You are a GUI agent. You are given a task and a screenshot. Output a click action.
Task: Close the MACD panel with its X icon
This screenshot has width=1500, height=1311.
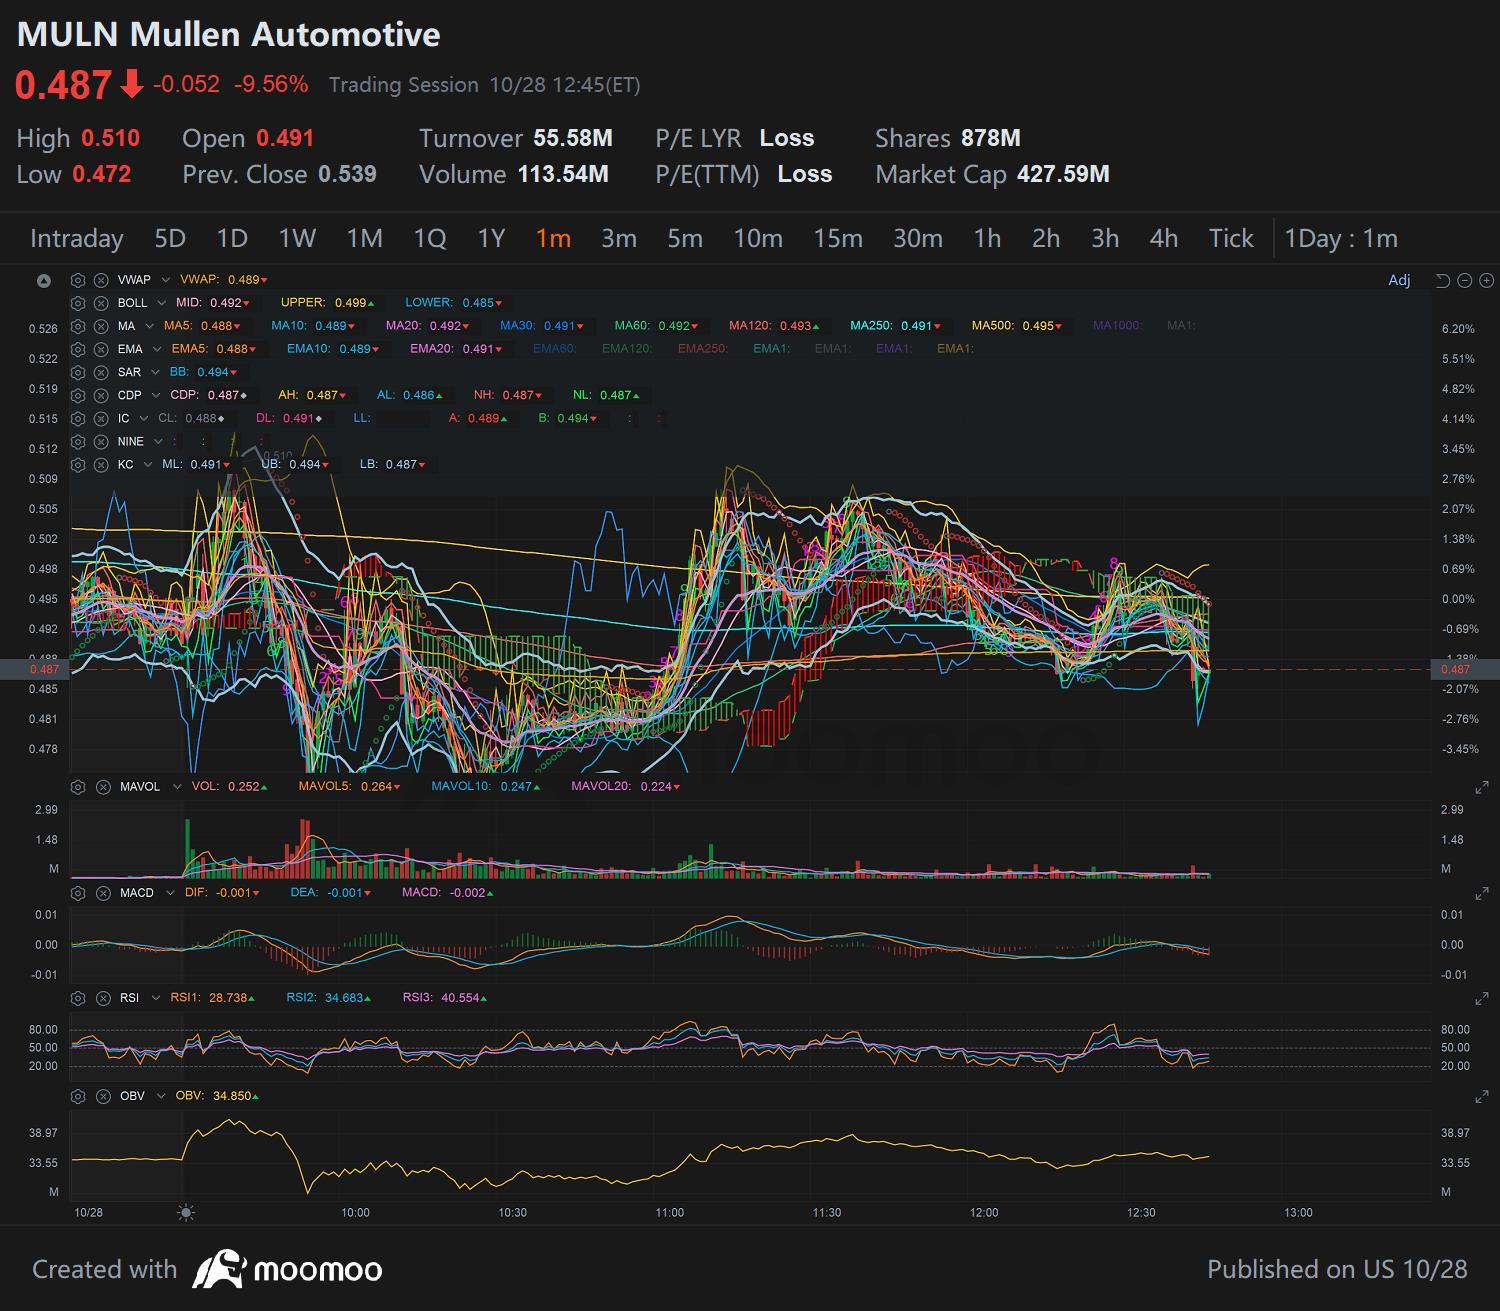pyautogui.click(x=103, y=893)
